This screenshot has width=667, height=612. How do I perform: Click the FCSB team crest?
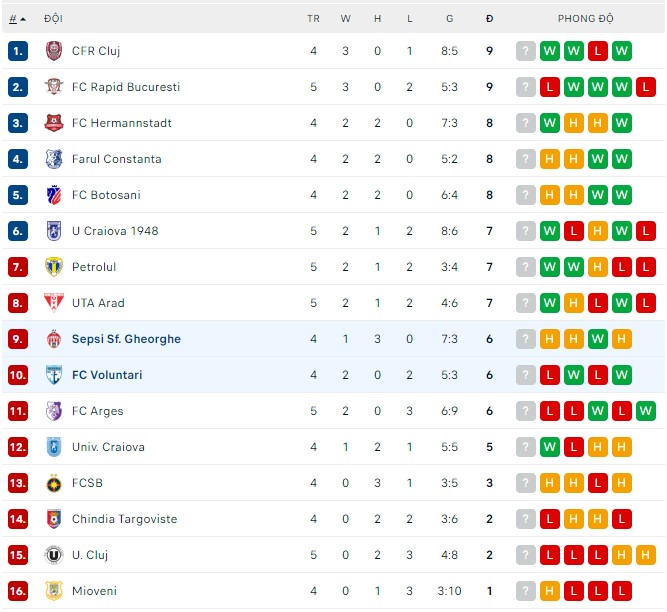point(54,483)
